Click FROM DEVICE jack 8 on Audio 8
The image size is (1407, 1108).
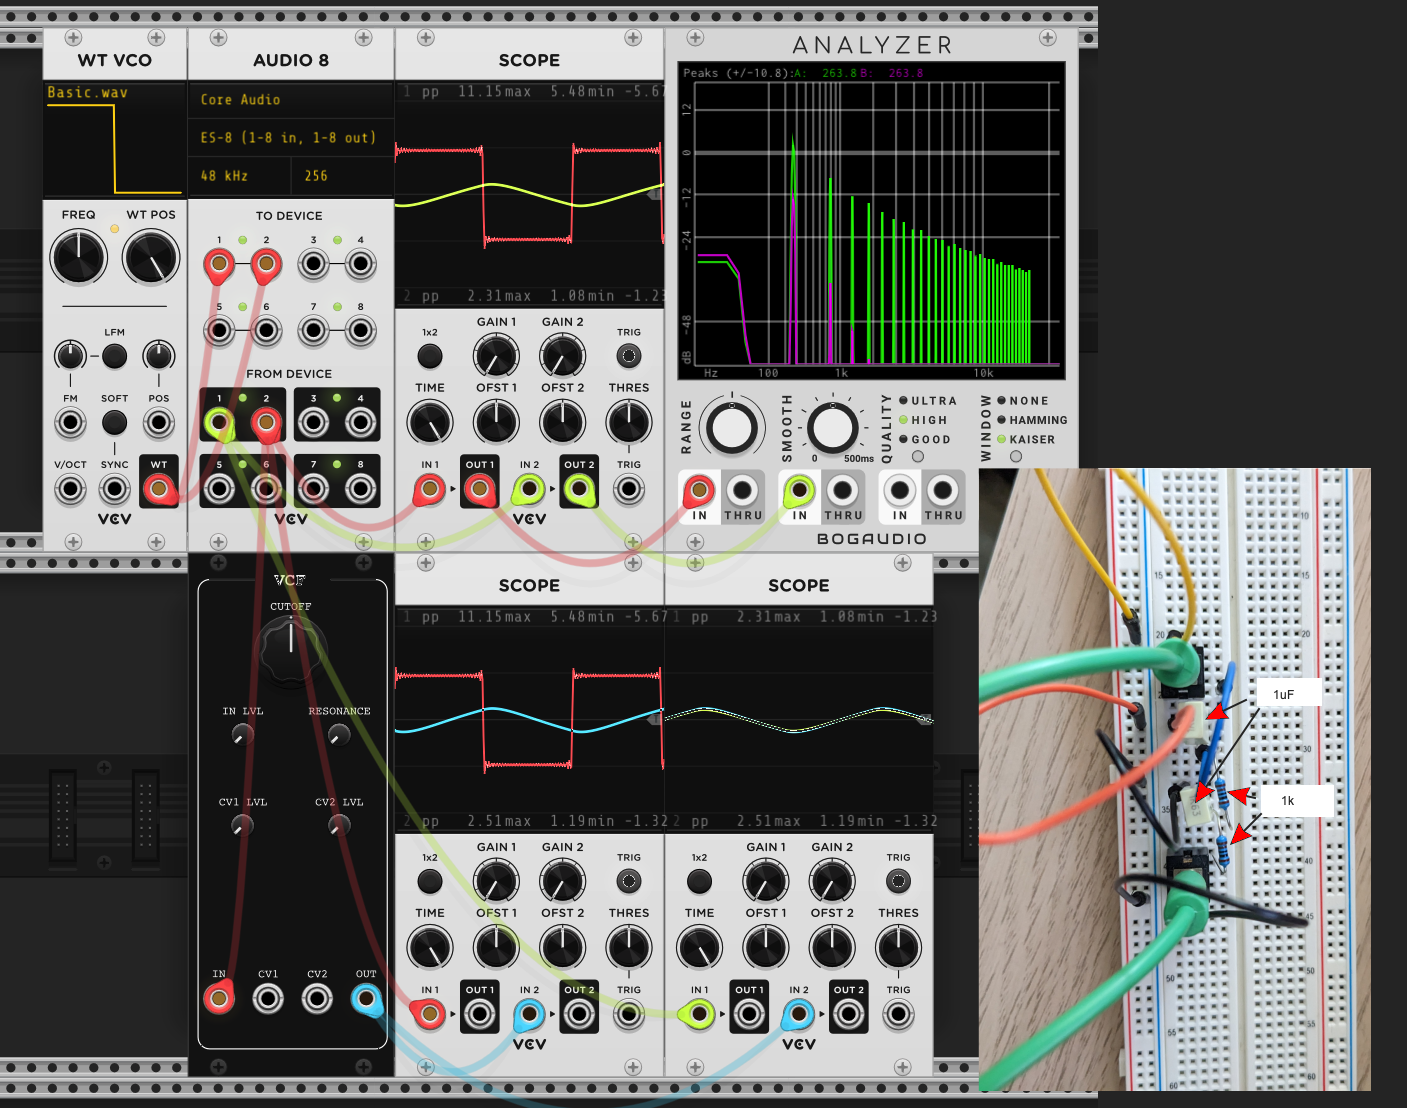(x=360, y=489)
